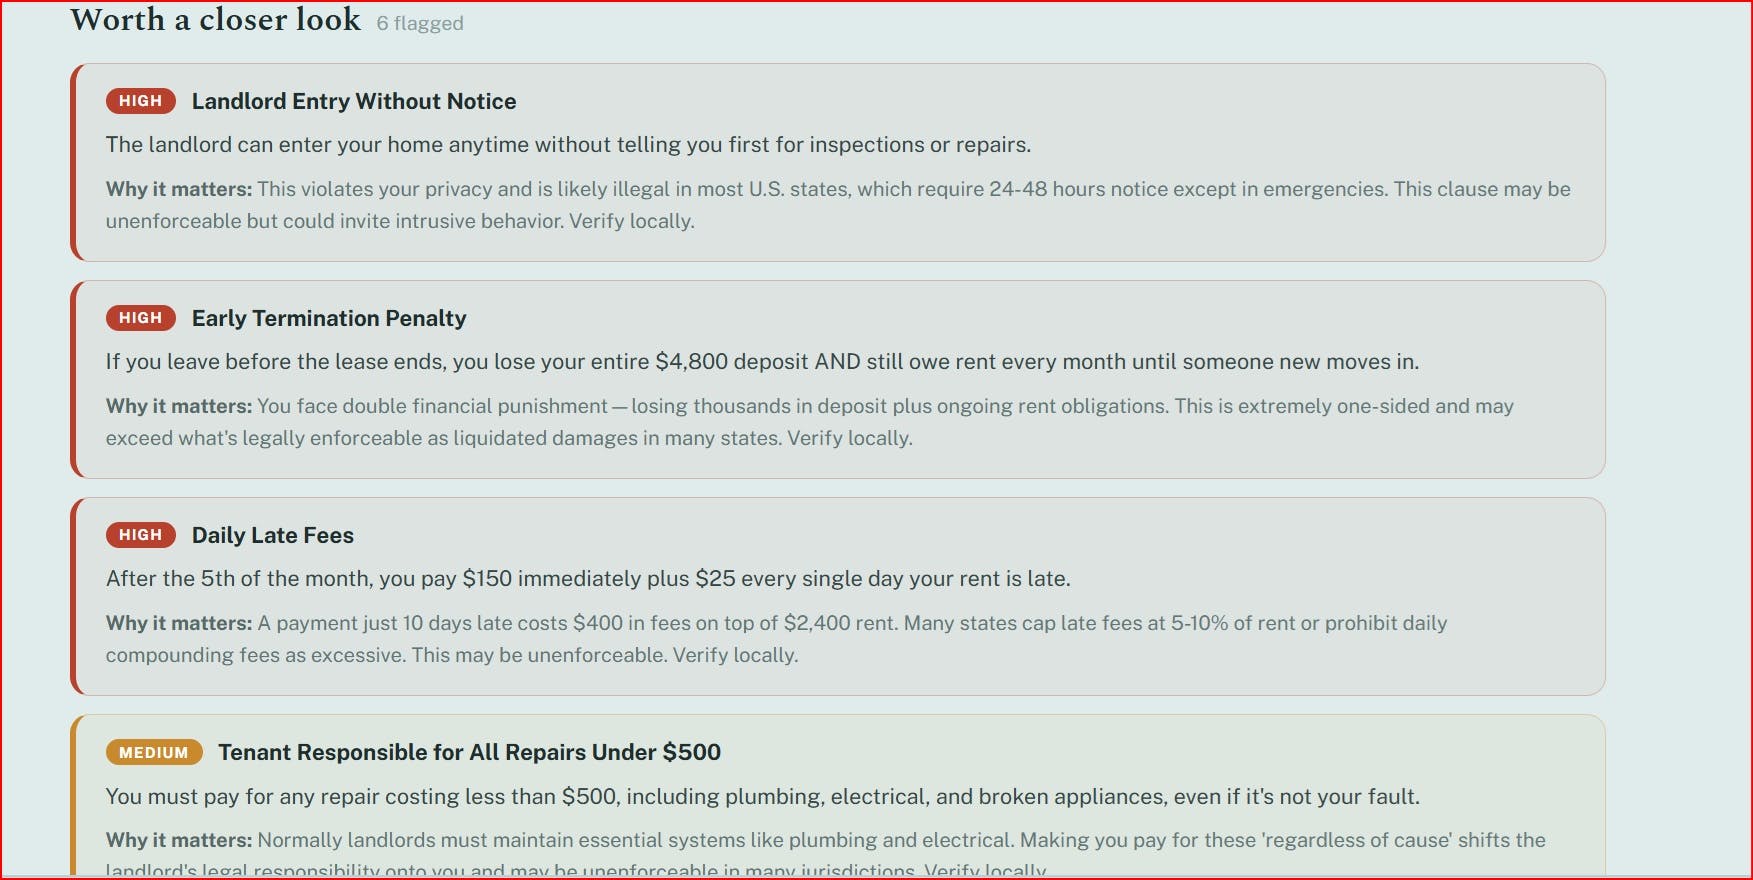The width and height of the screenshot is (1753, 880).
Task: Click Why it matters in repairs card
Action: tap(179, 840)
